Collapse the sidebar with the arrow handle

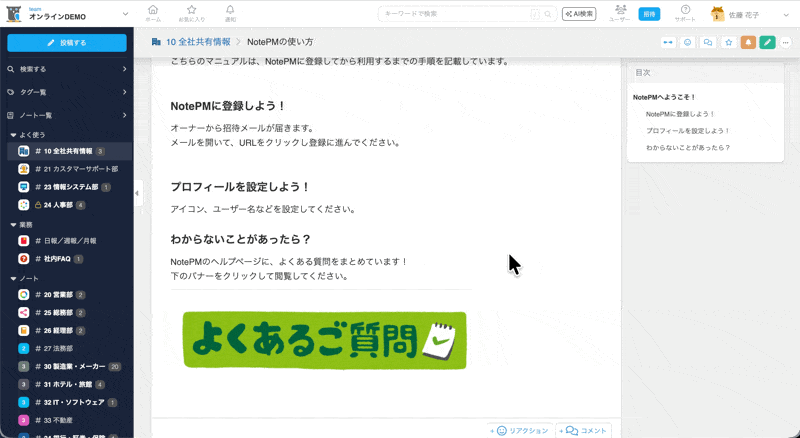[138, 193]
